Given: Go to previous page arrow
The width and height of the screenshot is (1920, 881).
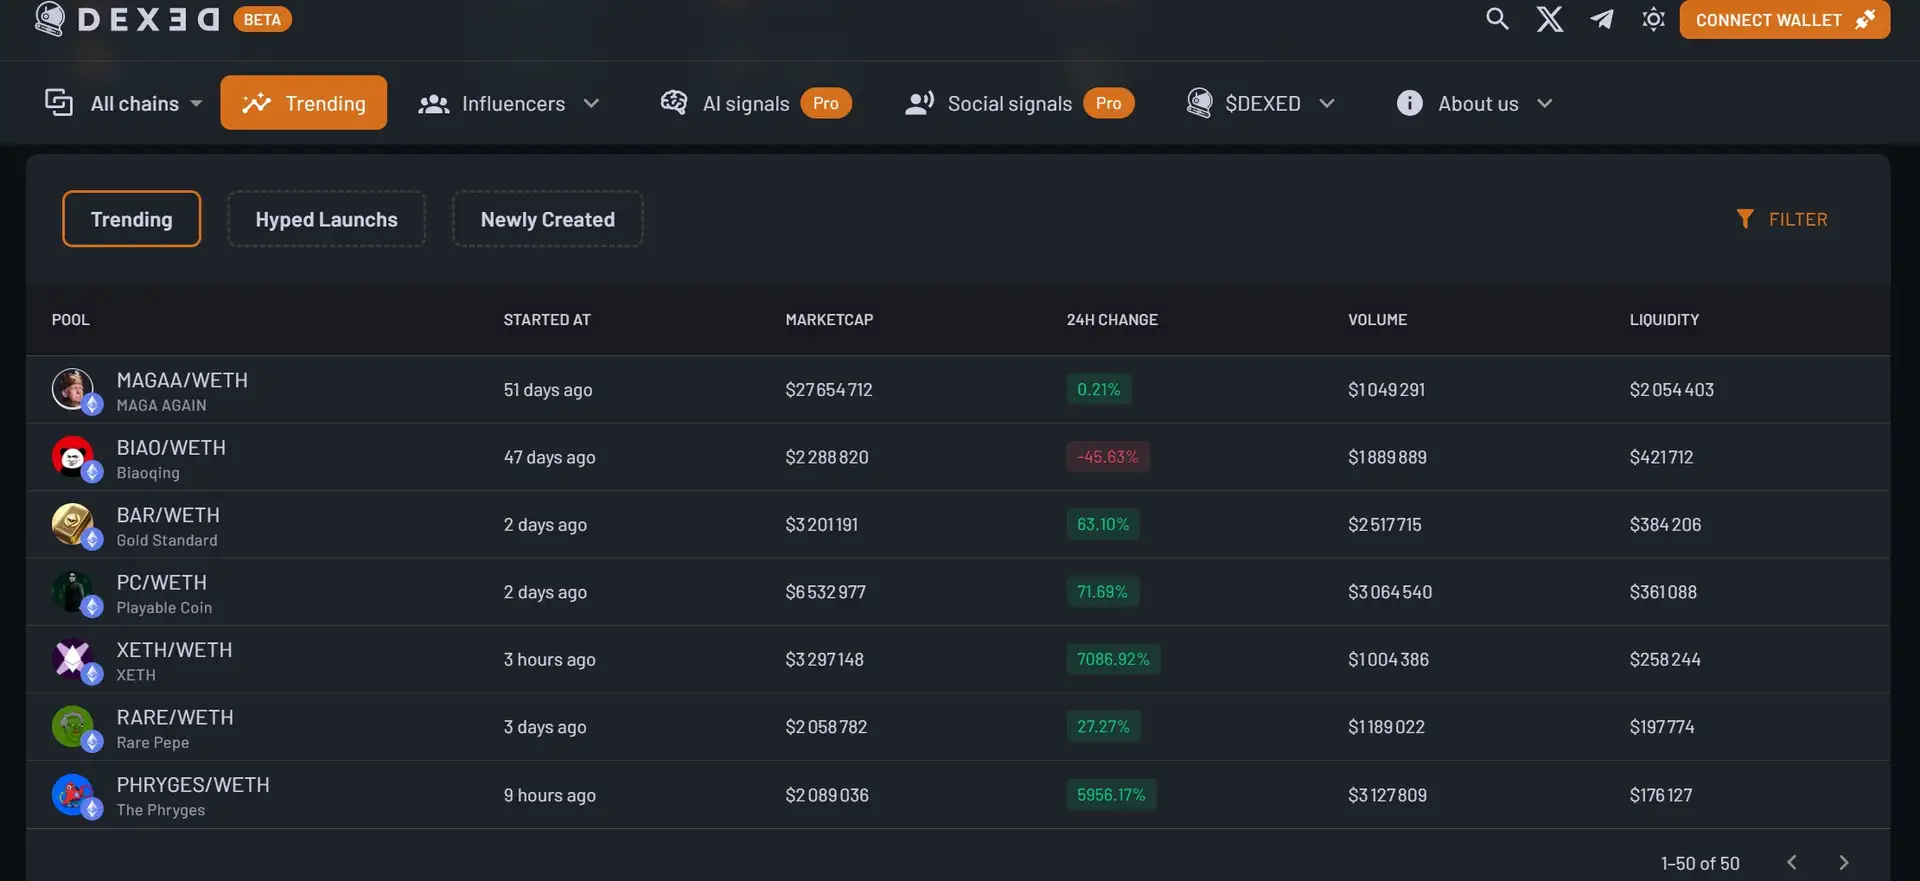Looking at the screenshot, I should pos(1791,862).
